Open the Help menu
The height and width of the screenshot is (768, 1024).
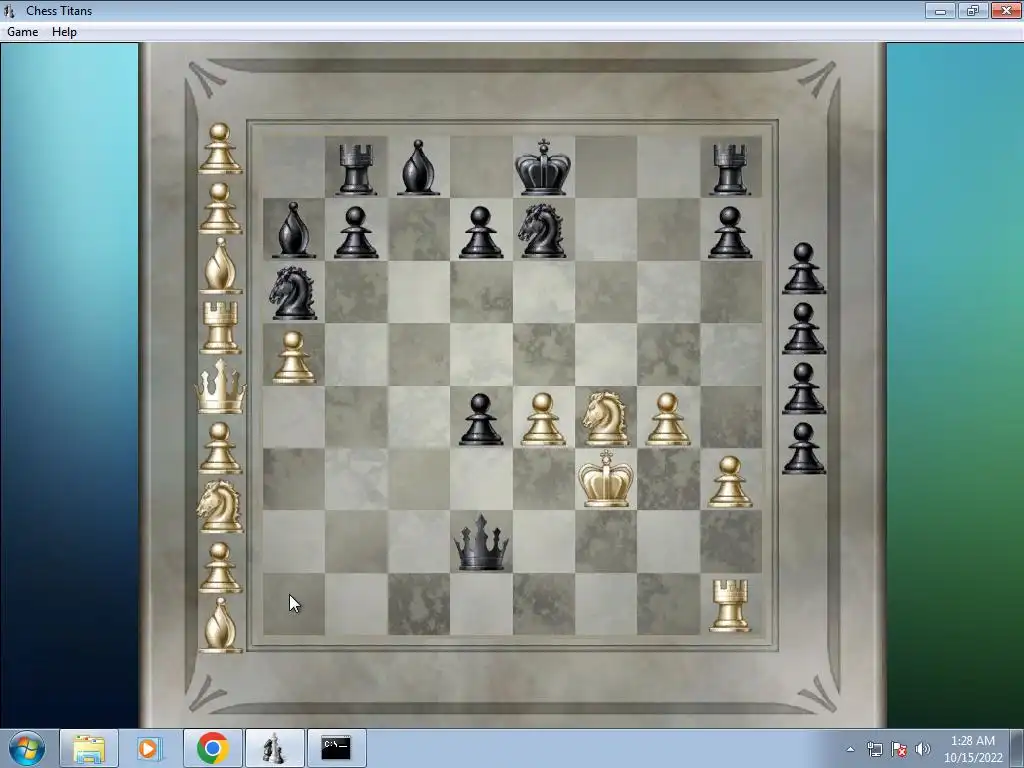(x=64, y=32)
